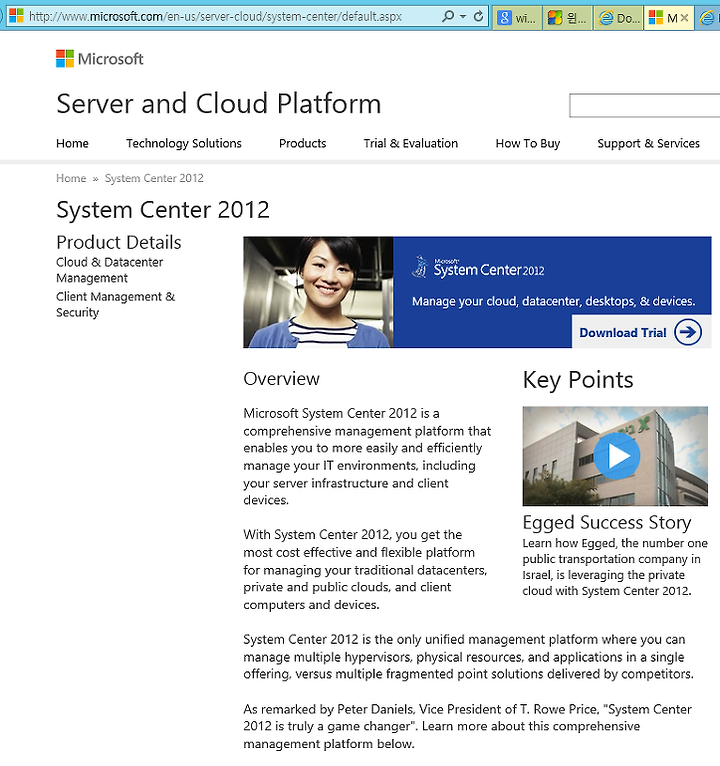Click the arrow circle icon beside Download Trial
Image resolution: width=720 pixels, height=766 pixels.
coord(688,332)
